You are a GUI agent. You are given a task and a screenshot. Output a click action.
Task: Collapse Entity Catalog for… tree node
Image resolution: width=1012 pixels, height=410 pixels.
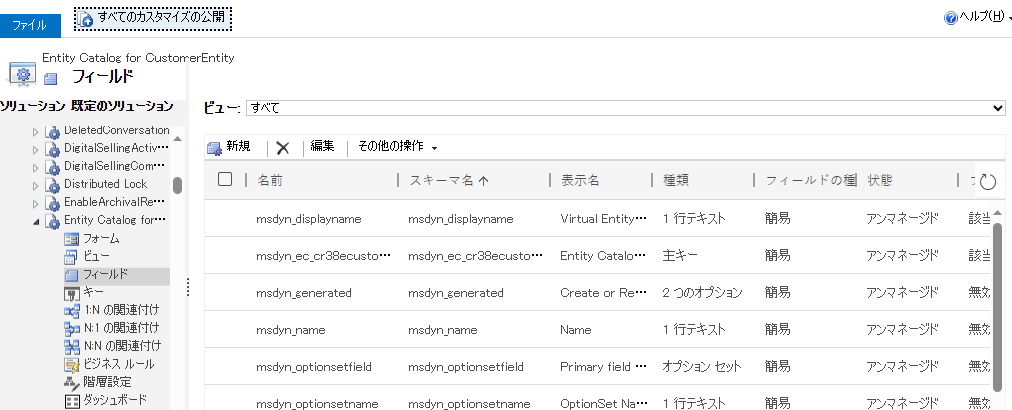coord(35,221)
